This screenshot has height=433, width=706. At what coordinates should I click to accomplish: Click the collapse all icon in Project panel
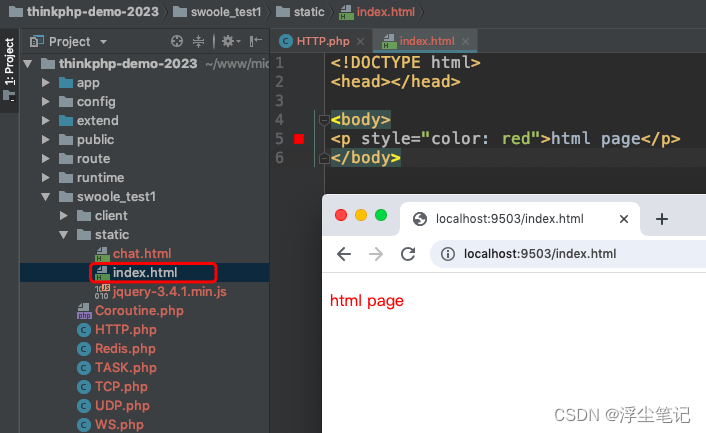pyautogui.click(x=198, y=41)
